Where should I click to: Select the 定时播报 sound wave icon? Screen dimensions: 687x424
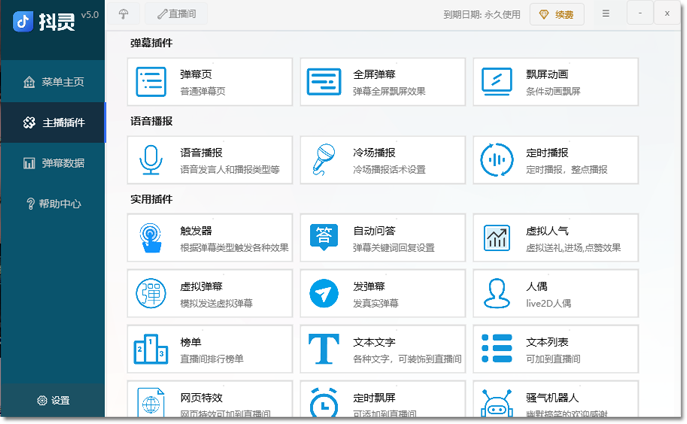tap(496, 160)
